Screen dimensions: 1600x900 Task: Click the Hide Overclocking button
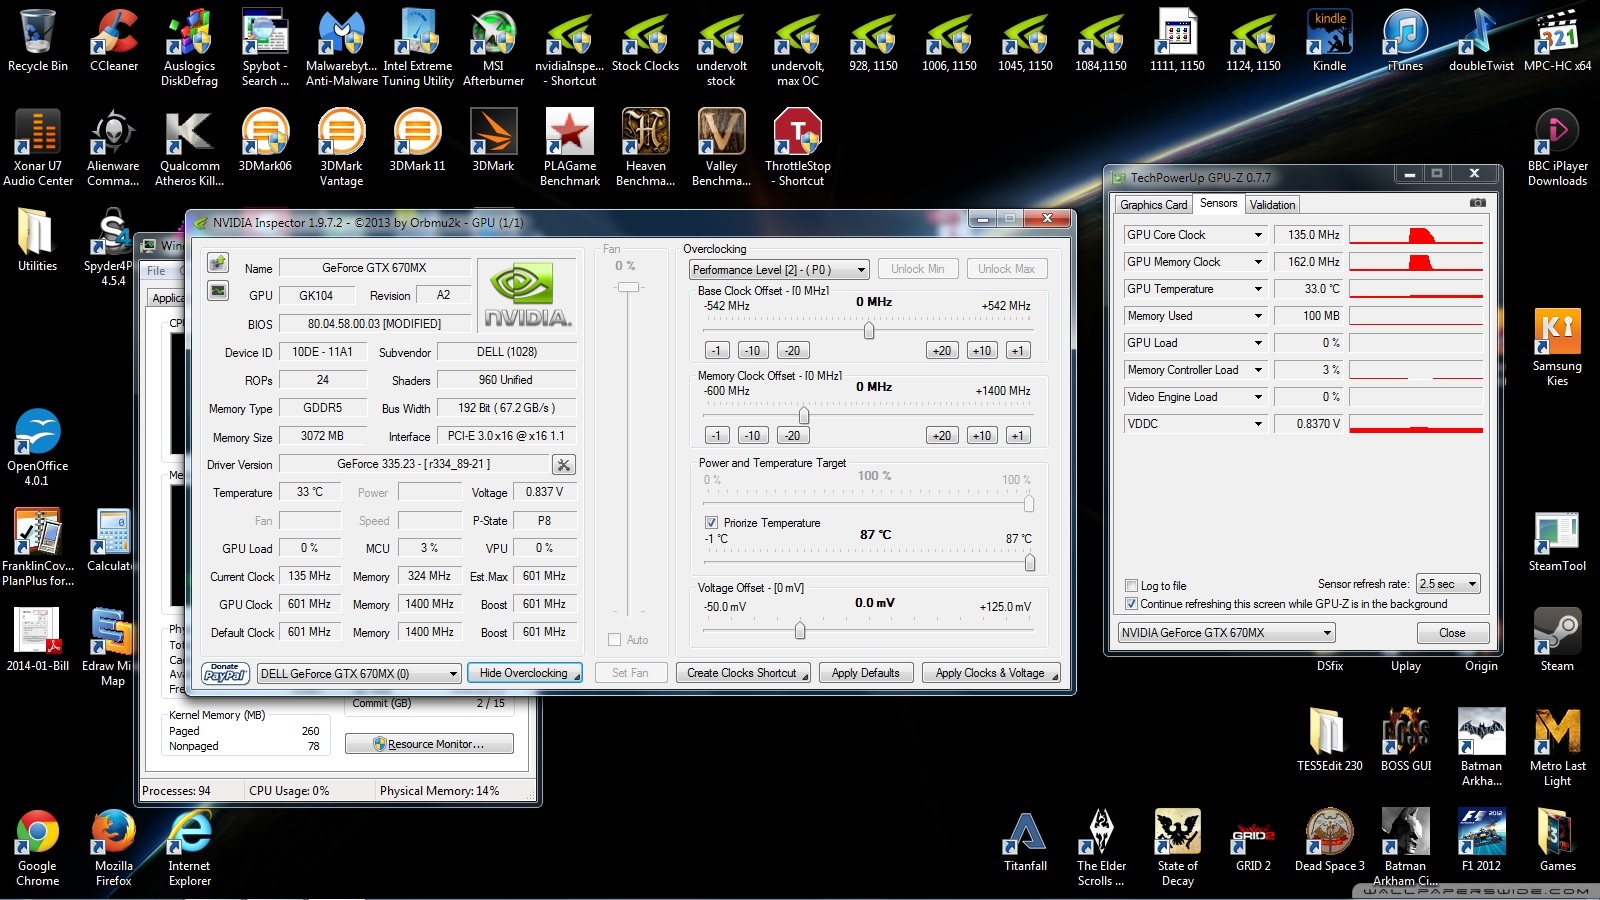click(526, 673)
